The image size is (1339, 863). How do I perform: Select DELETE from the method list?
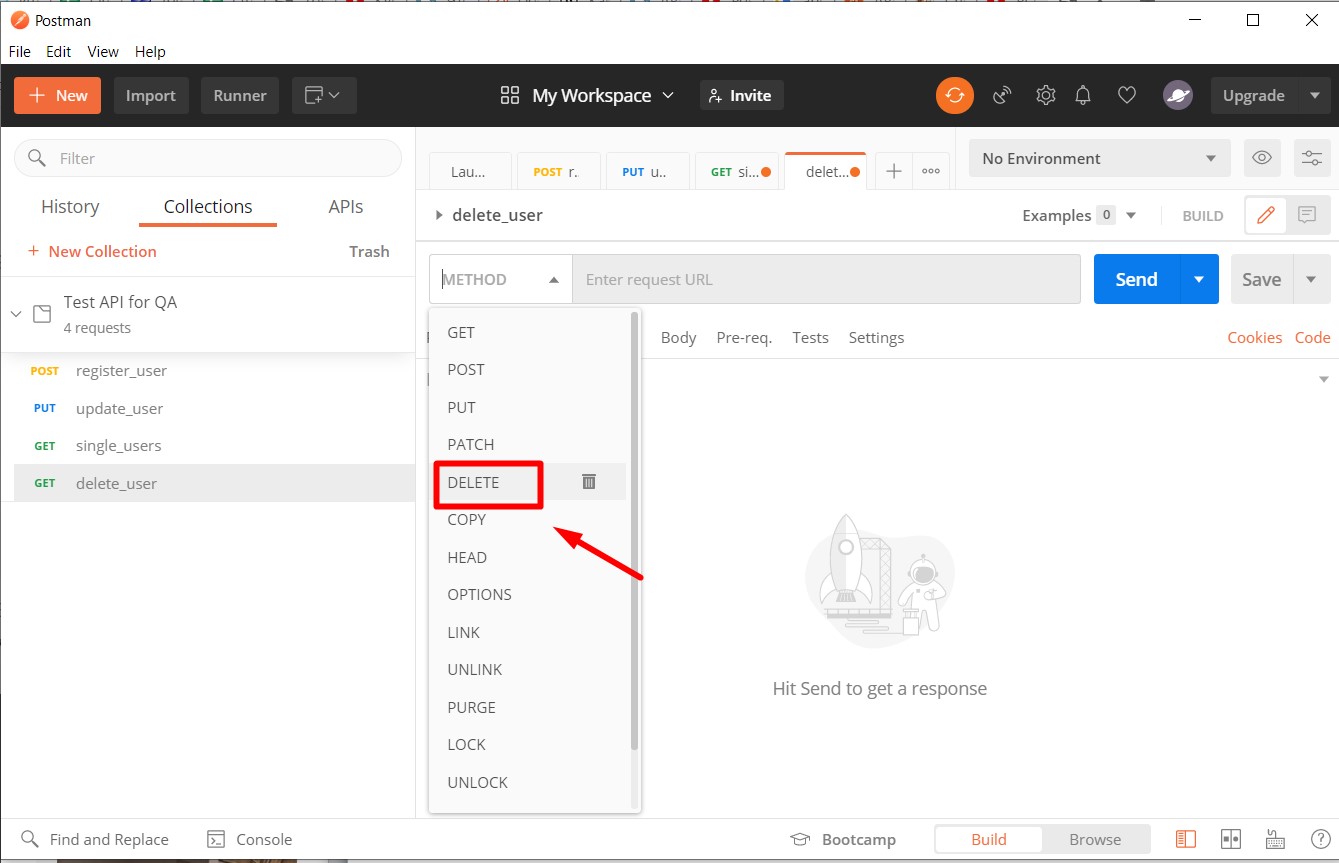(x=473, y=482)
